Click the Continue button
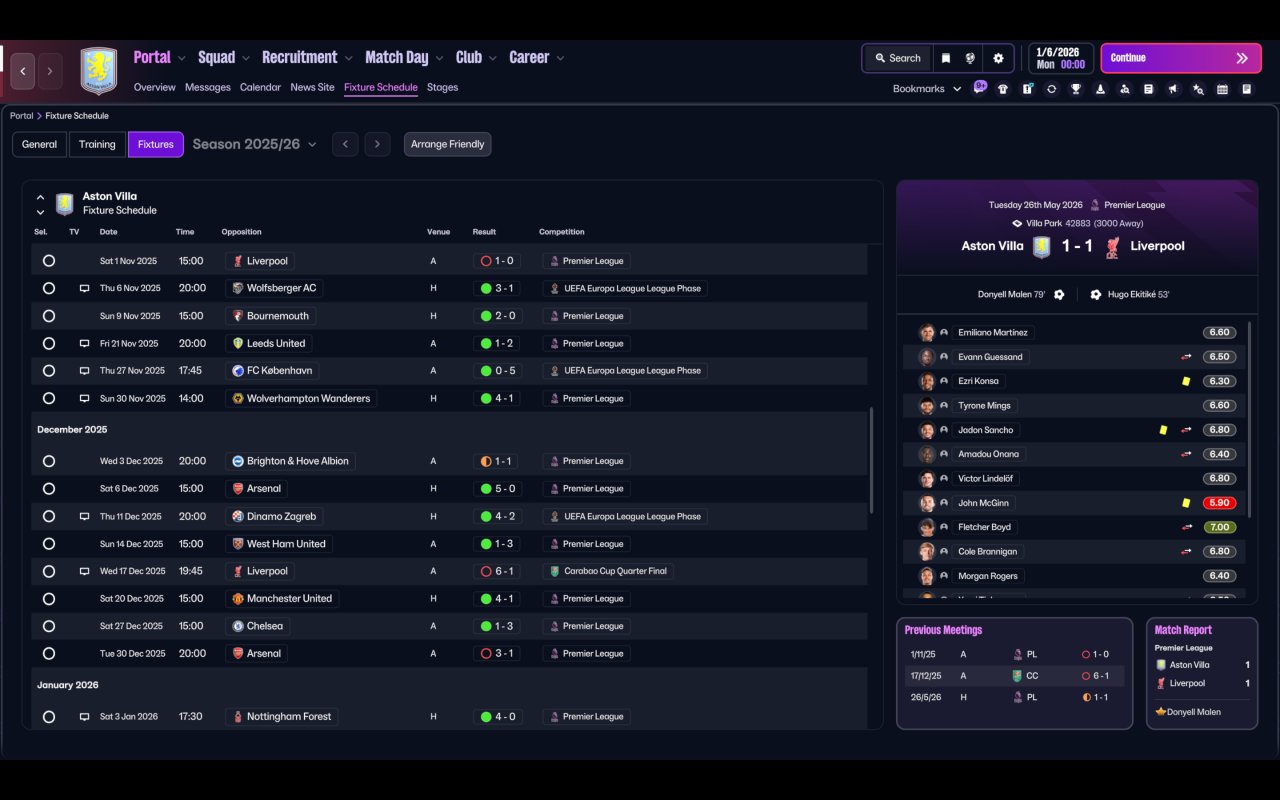The width and height of the screenshot is (1280, 800). 1179,58
